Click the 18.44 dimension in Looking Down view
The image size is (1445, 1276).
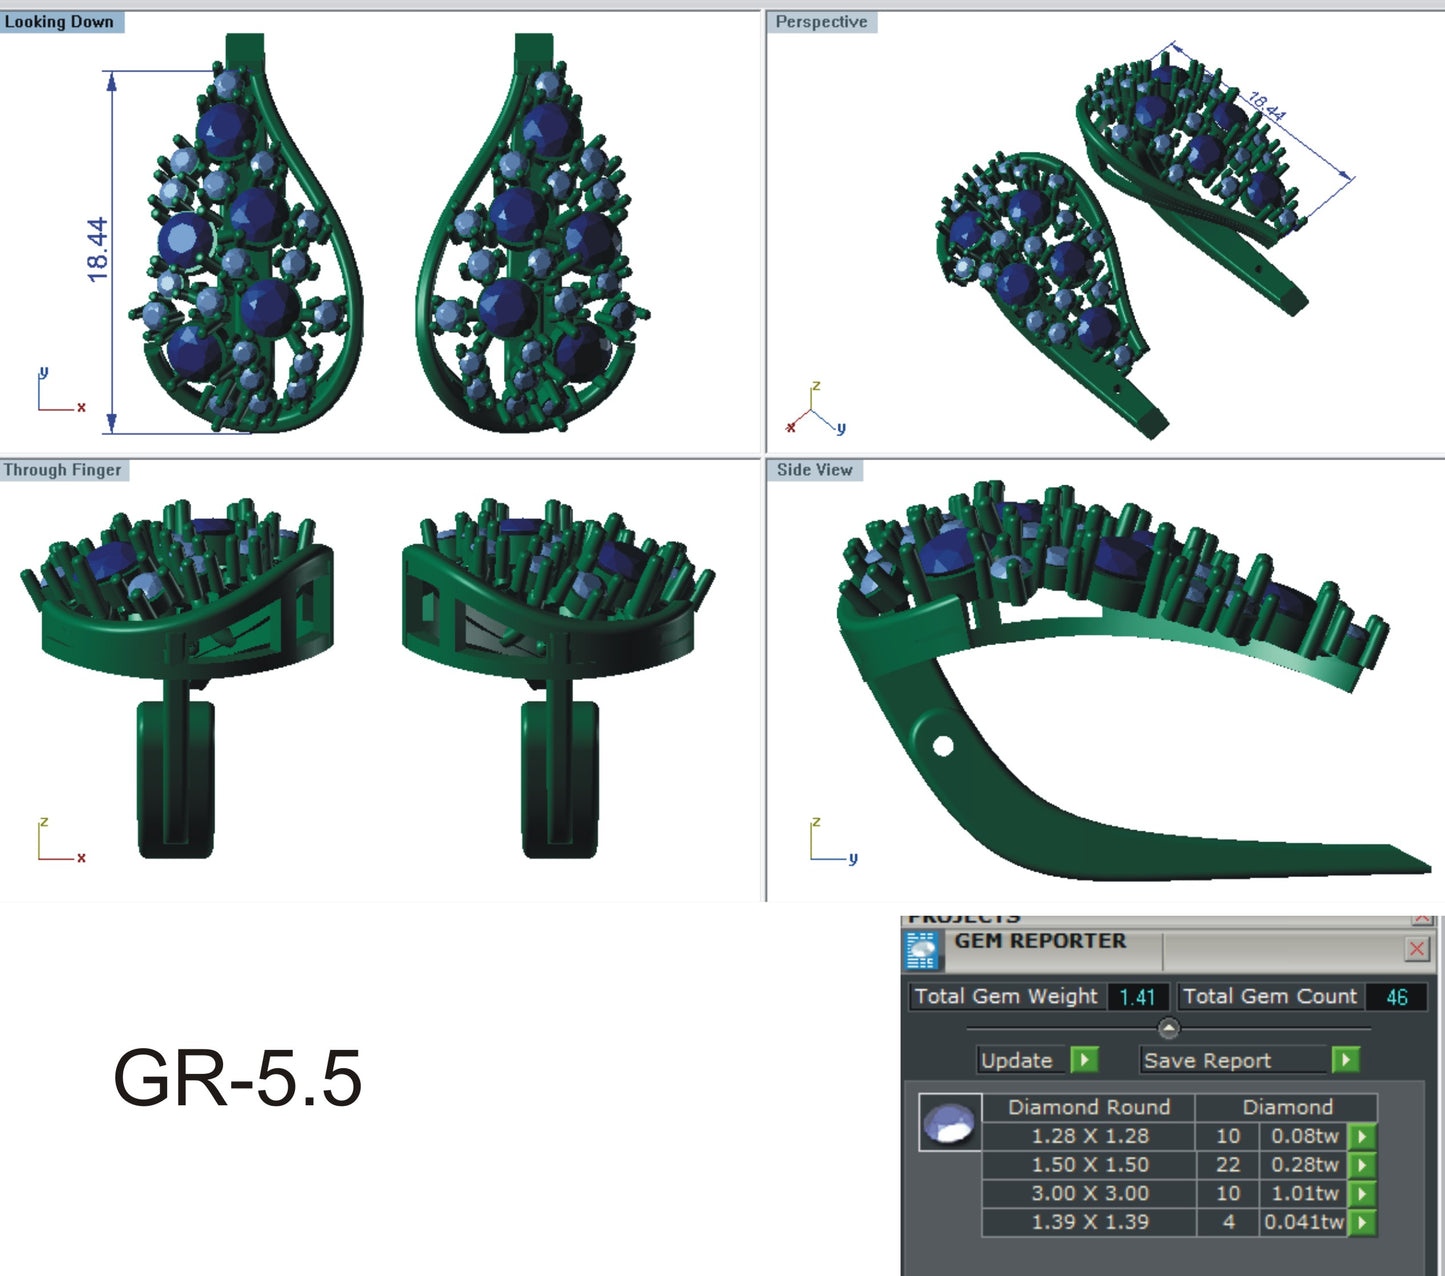pos(98,250)
